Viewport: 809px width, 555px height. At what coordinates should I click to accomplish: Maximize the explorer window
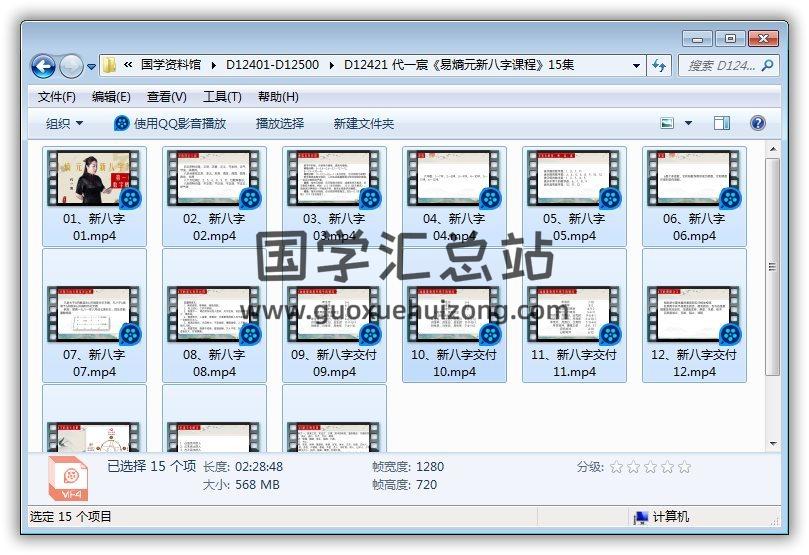pyautogui.click(x=730, y=39)
